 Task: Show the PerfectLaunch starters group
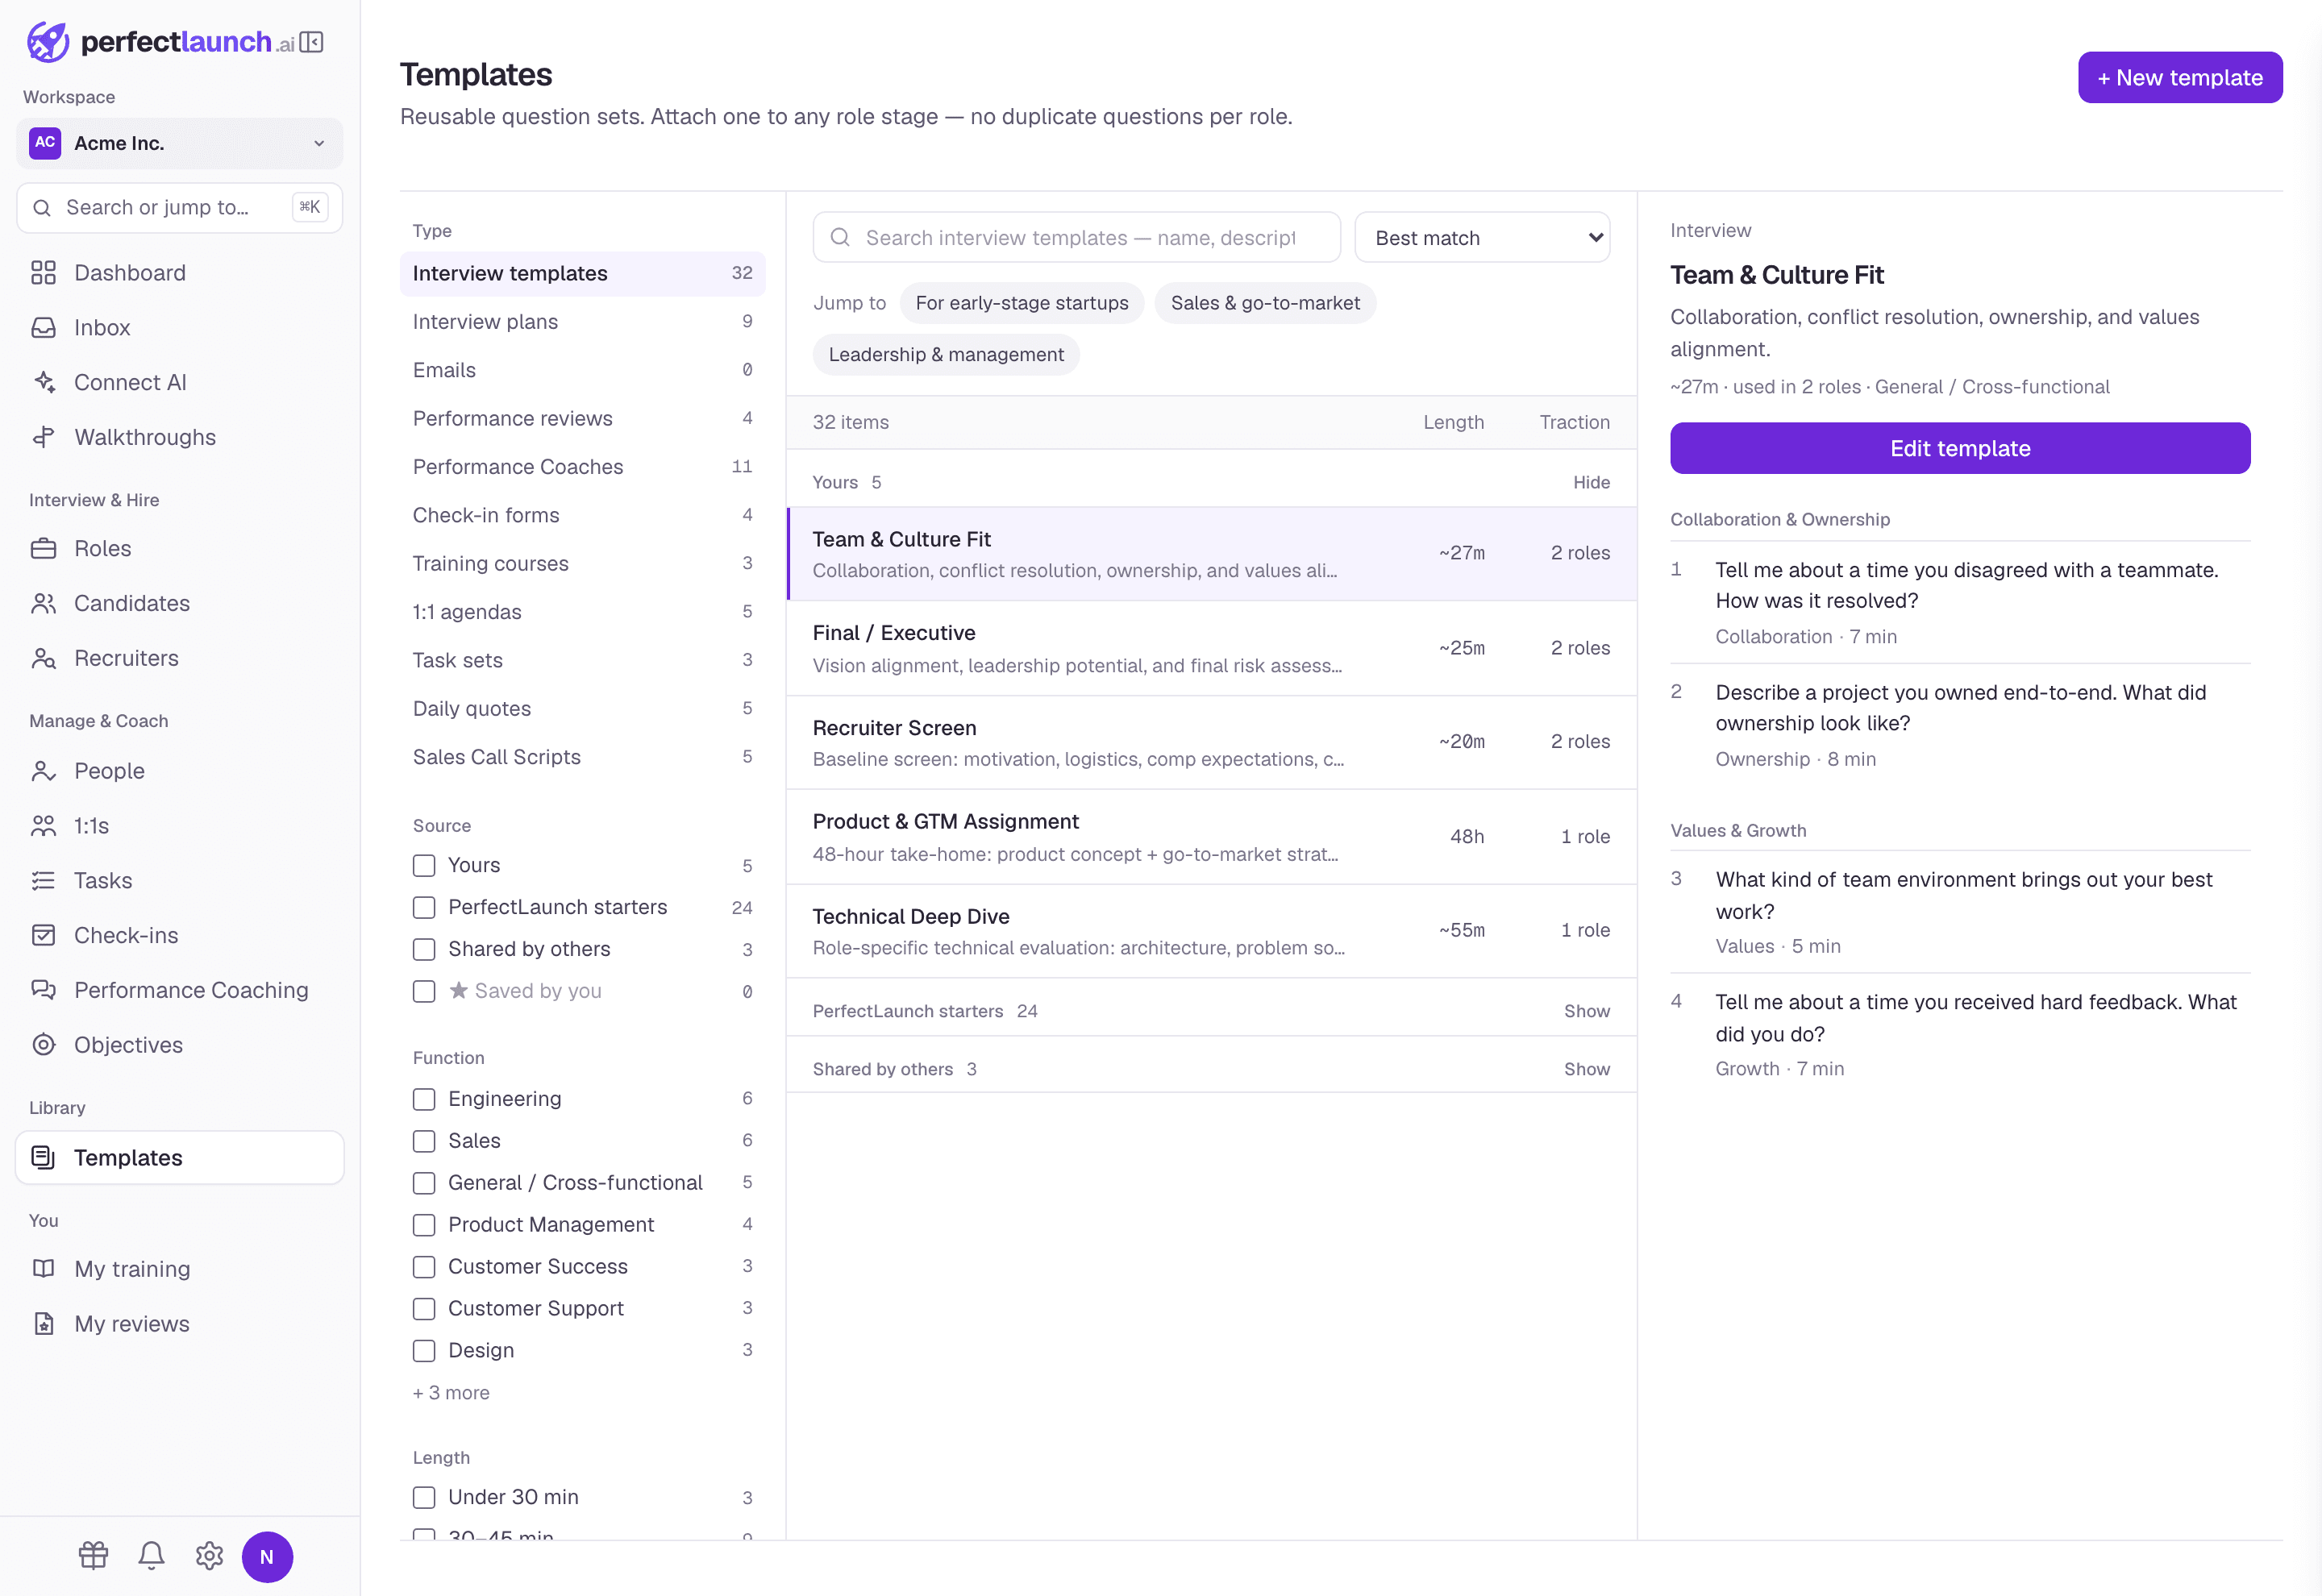click(x=1587, y=1011)
